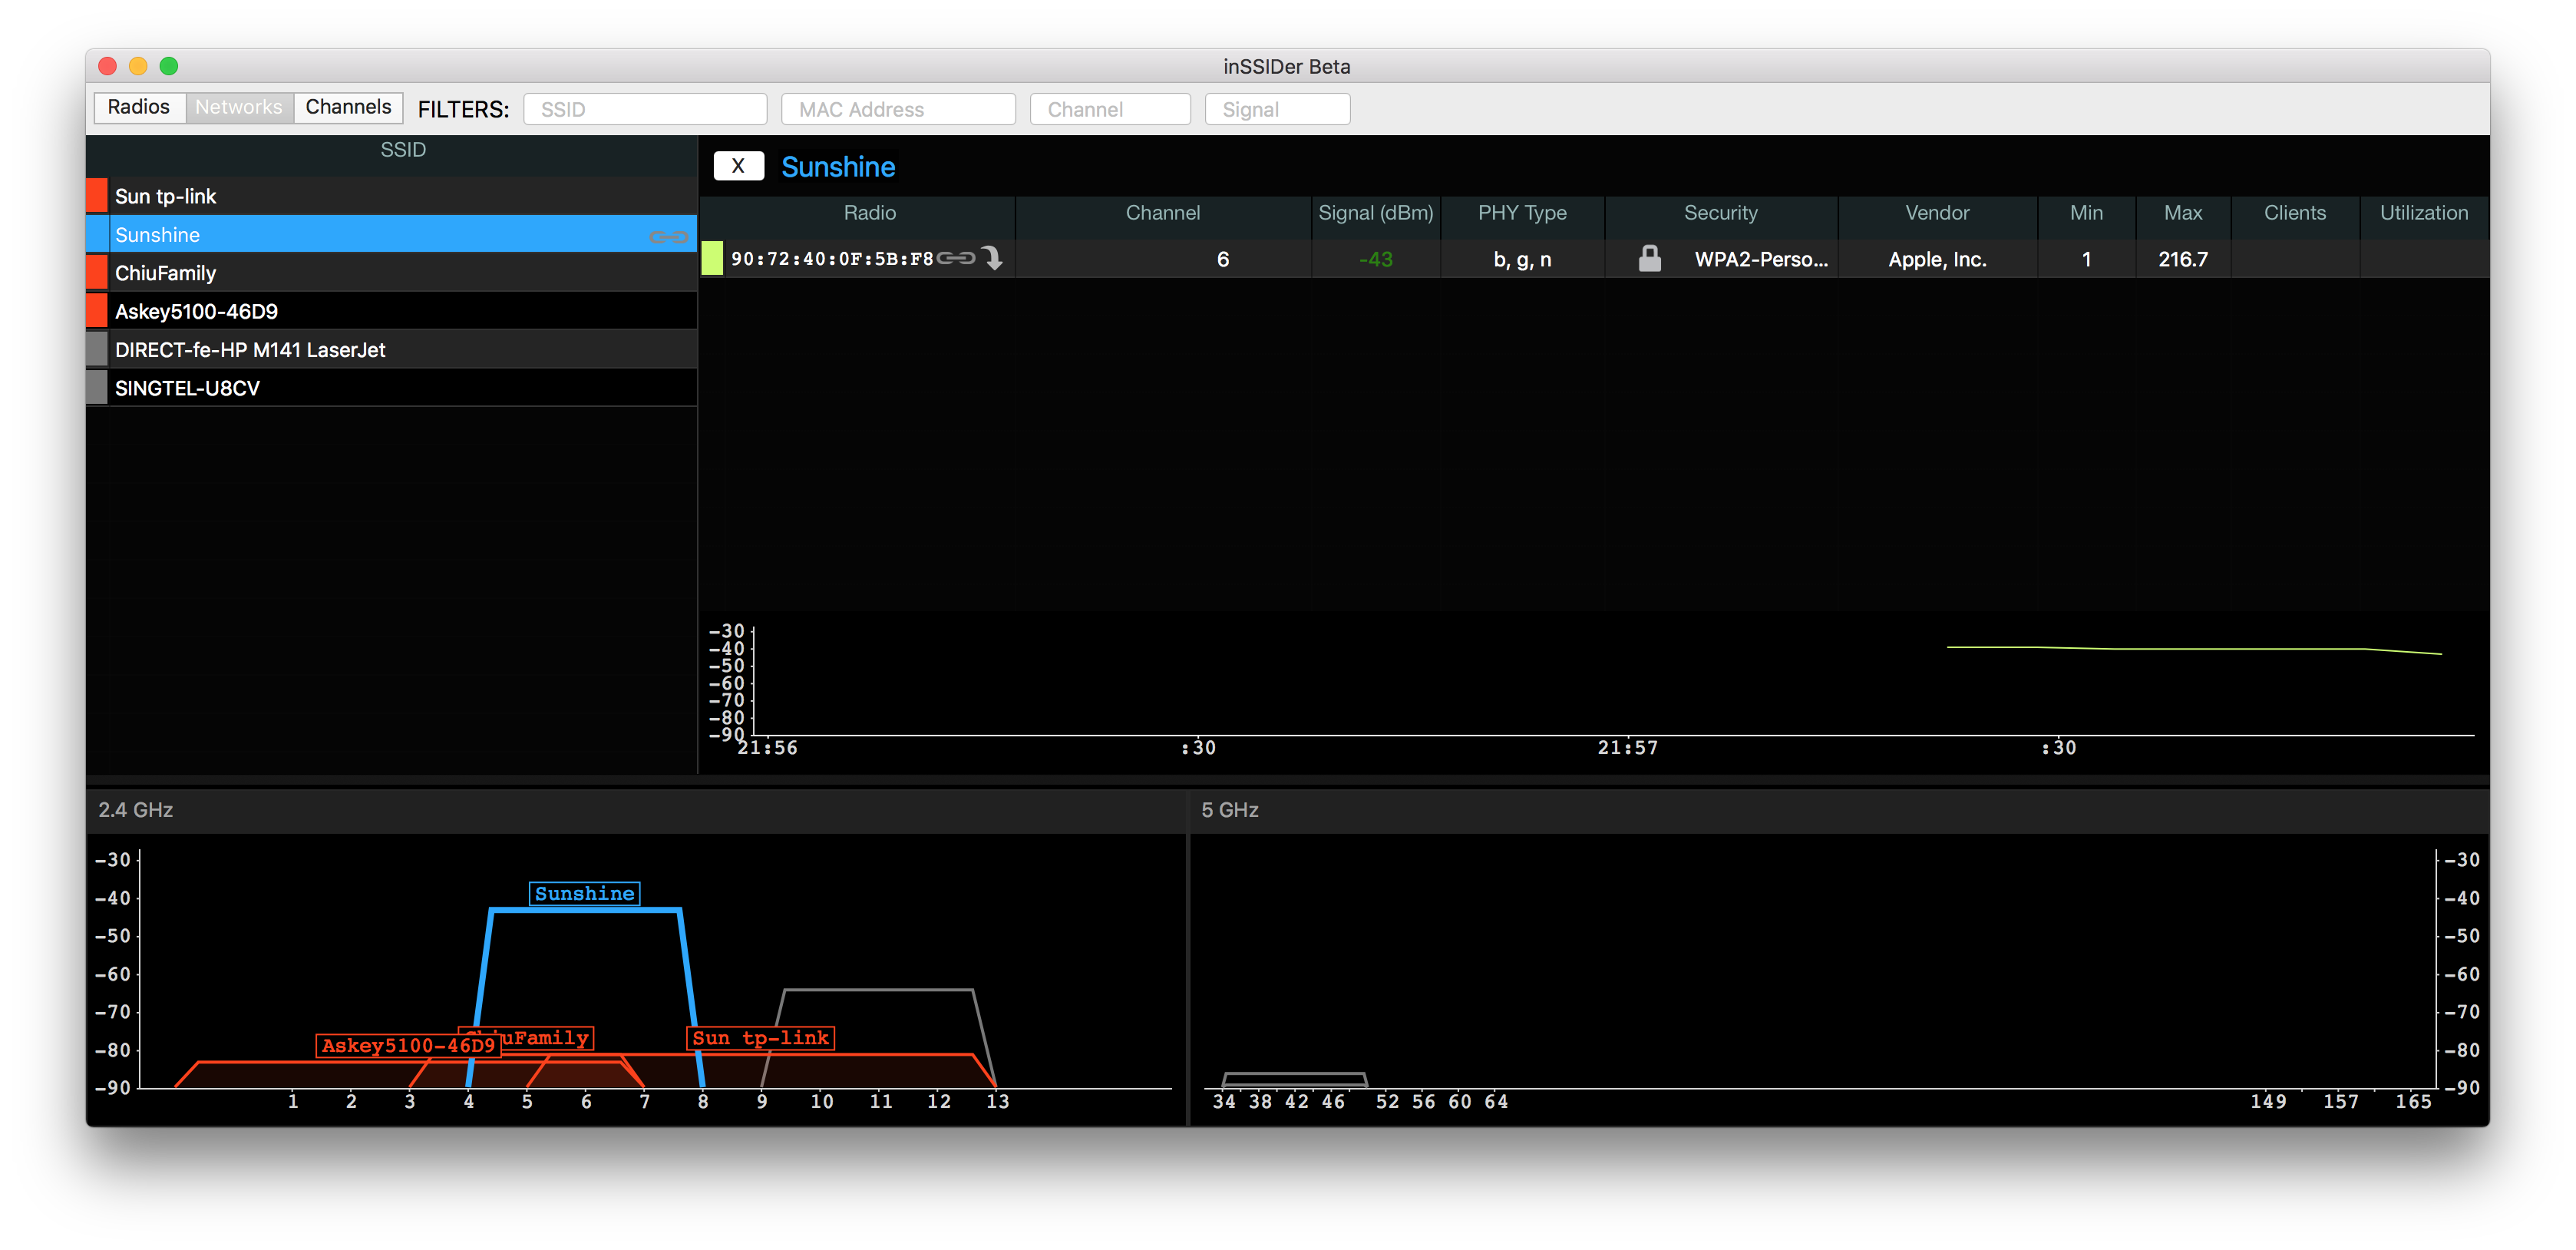Select the Radios tab

(140, 107)
